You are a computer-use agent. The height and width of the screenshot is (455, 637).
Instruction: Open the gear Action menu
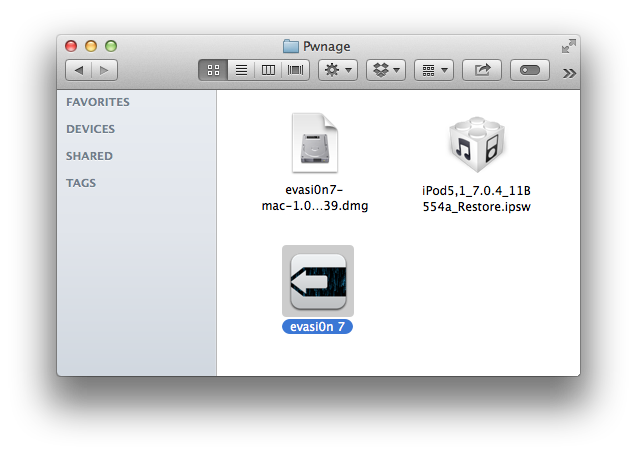[337, 70]
